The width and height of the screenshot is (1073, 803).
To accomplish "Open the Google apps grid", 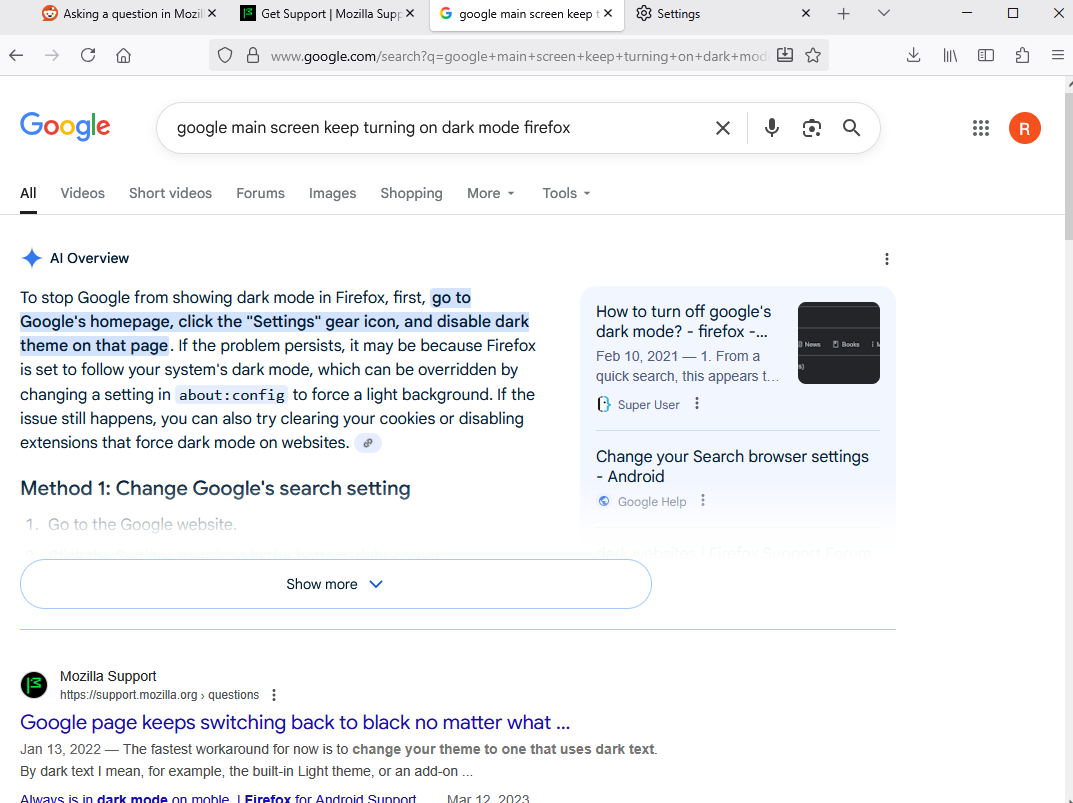I will 981,128.
